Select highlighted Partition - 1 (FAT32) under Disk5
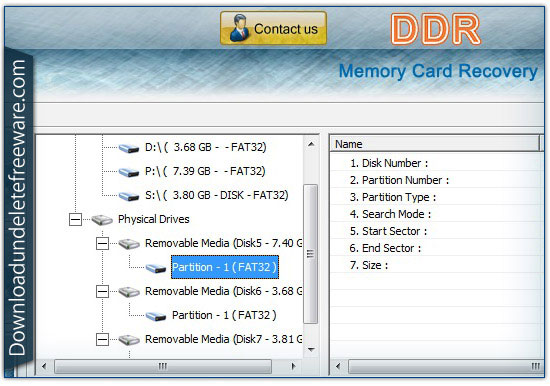This screenshot has height=386, width=550. tap(225, 267)
